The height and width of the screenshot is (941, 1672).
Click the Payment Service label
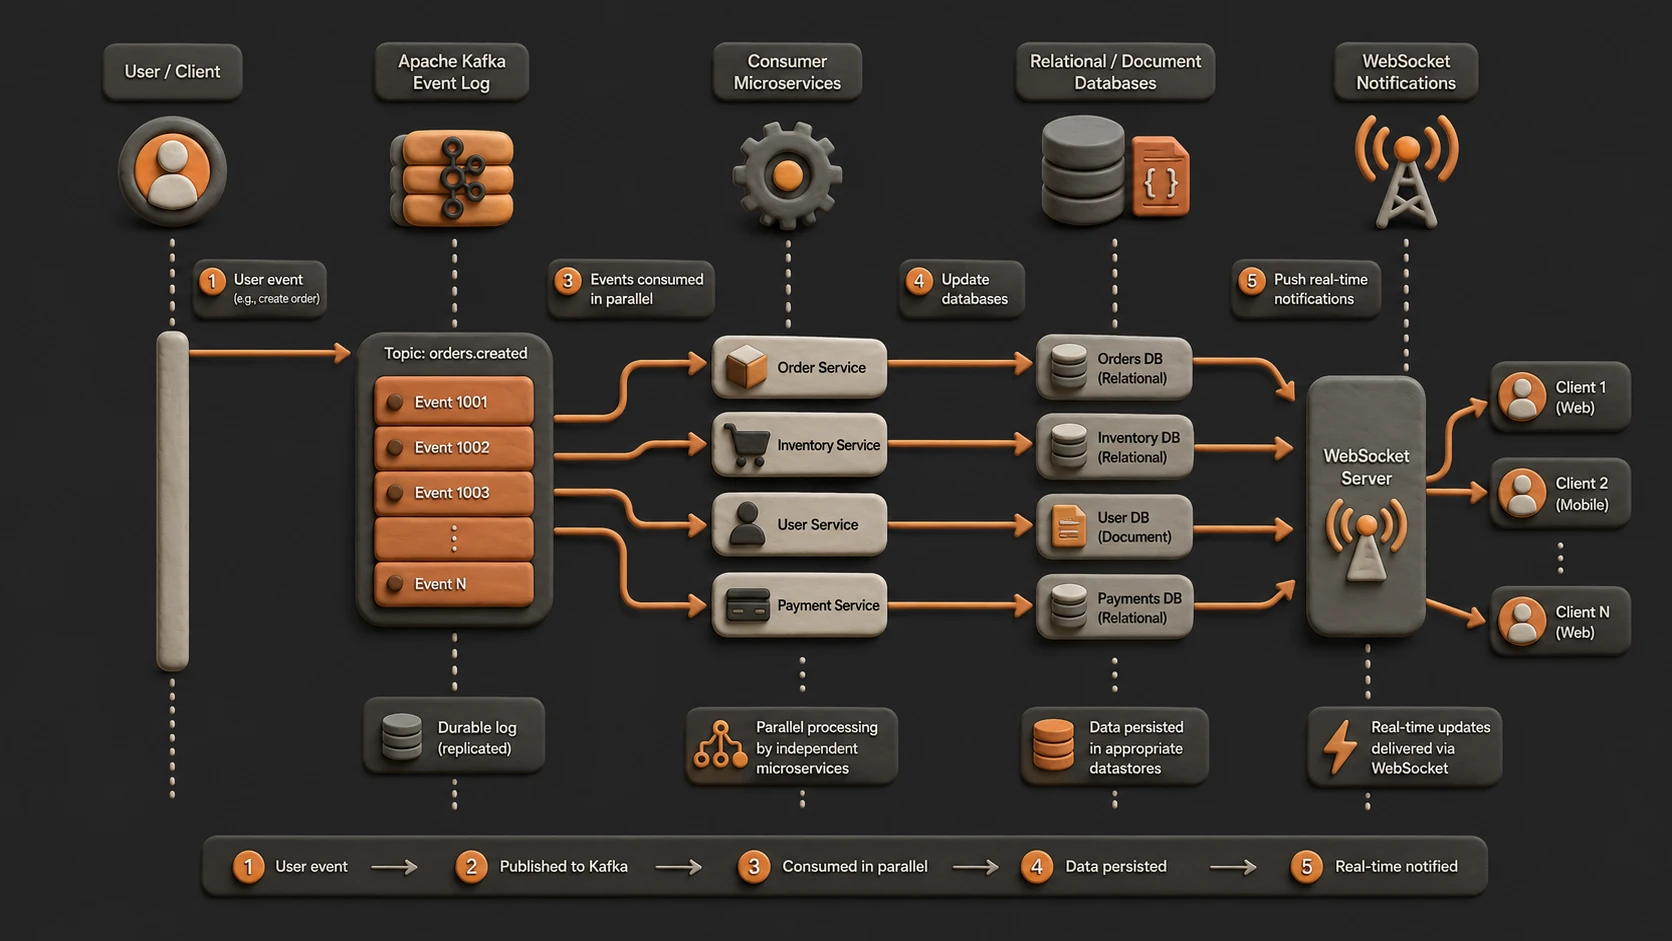click(829, 605)
